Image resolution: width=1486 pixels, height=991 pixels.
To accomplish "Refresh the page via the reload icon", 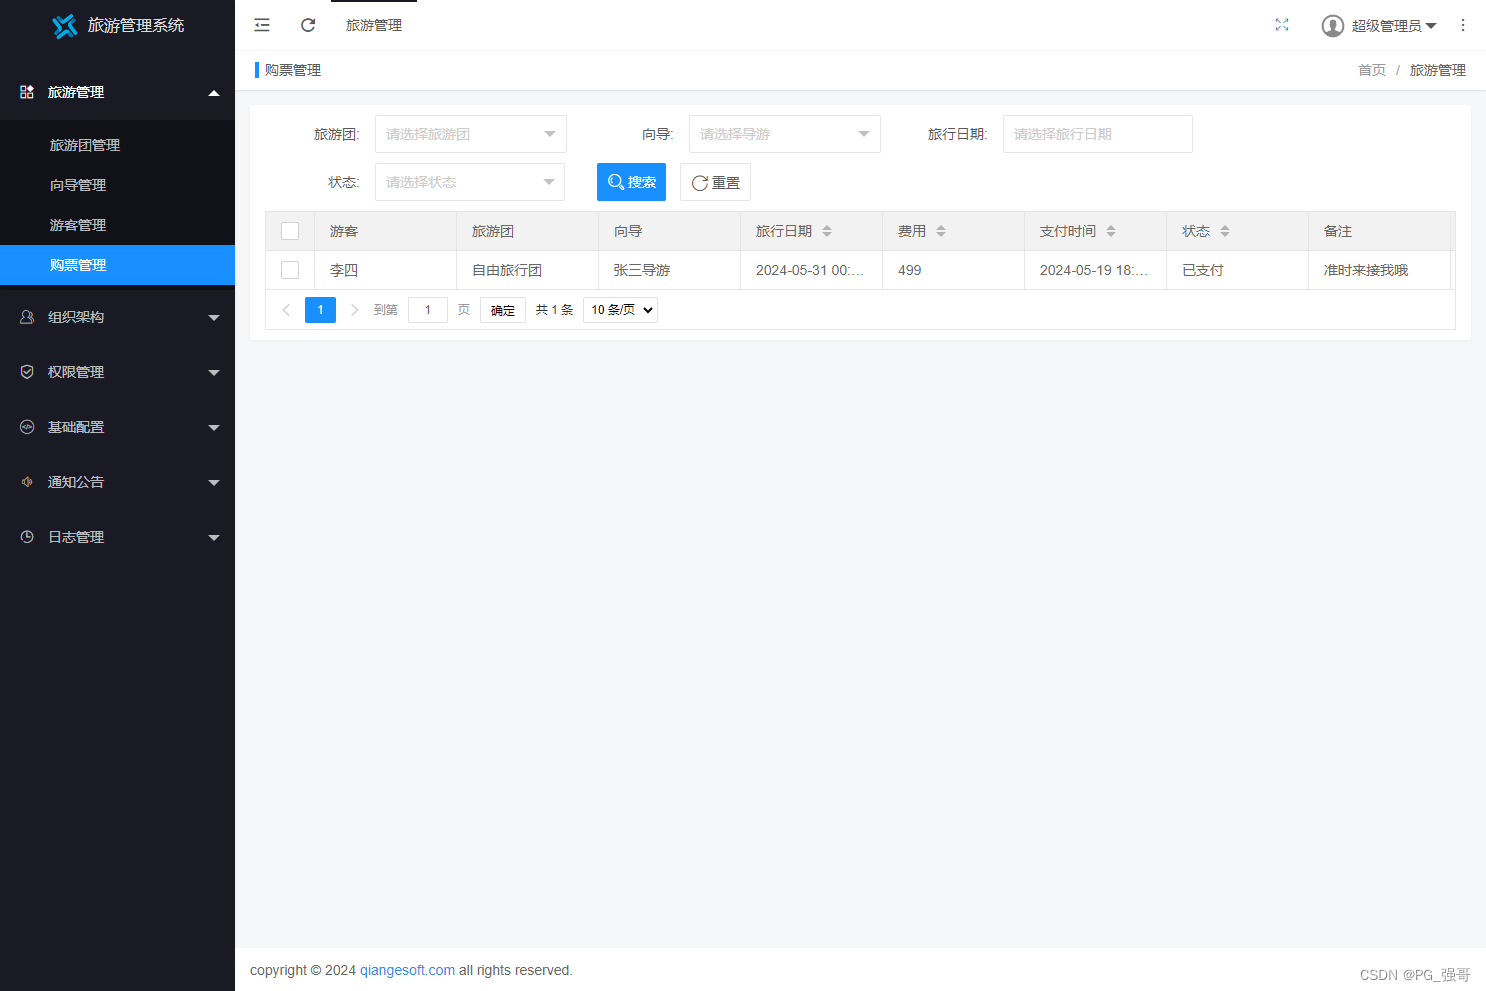I will pos(308,25).
